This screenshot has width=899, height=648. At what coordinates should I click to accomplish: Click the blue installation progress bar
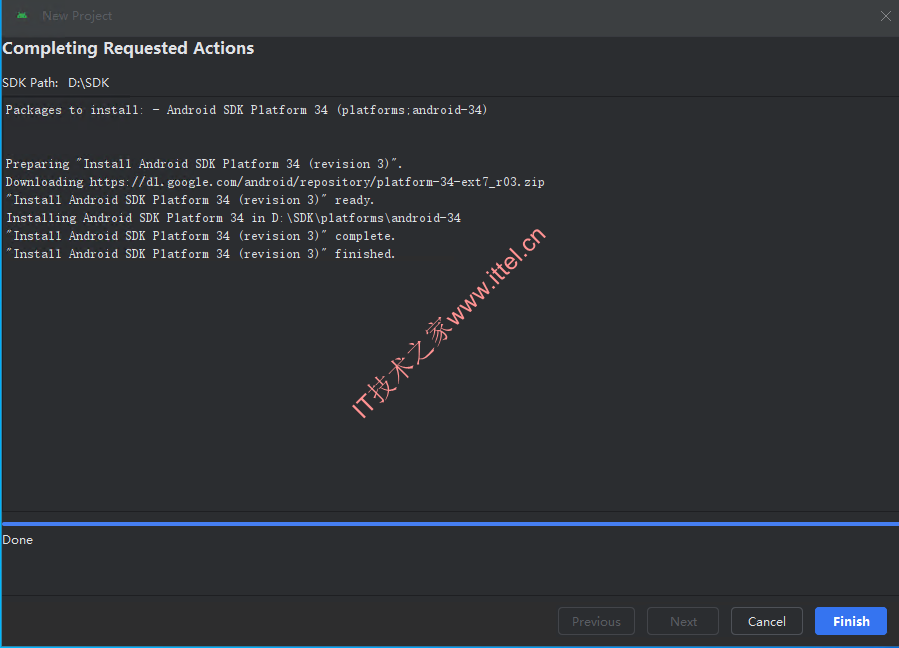(x=451, y=524)
